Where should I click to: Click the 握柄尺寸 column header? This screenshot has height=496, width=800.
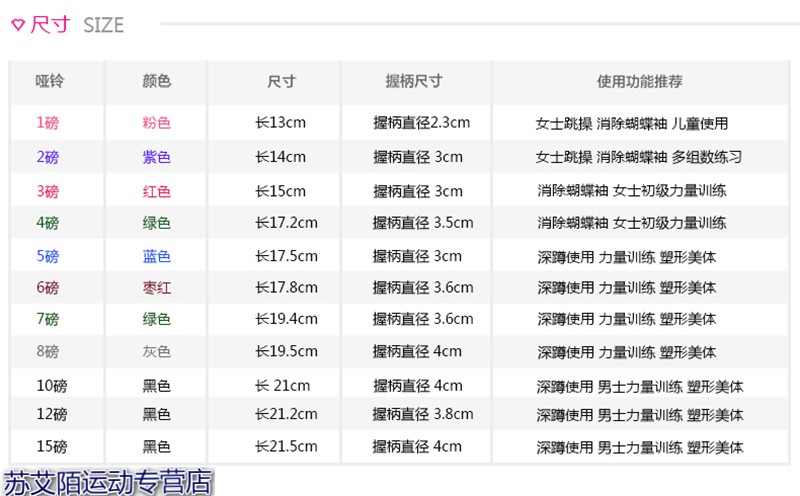tap(413, 82)
